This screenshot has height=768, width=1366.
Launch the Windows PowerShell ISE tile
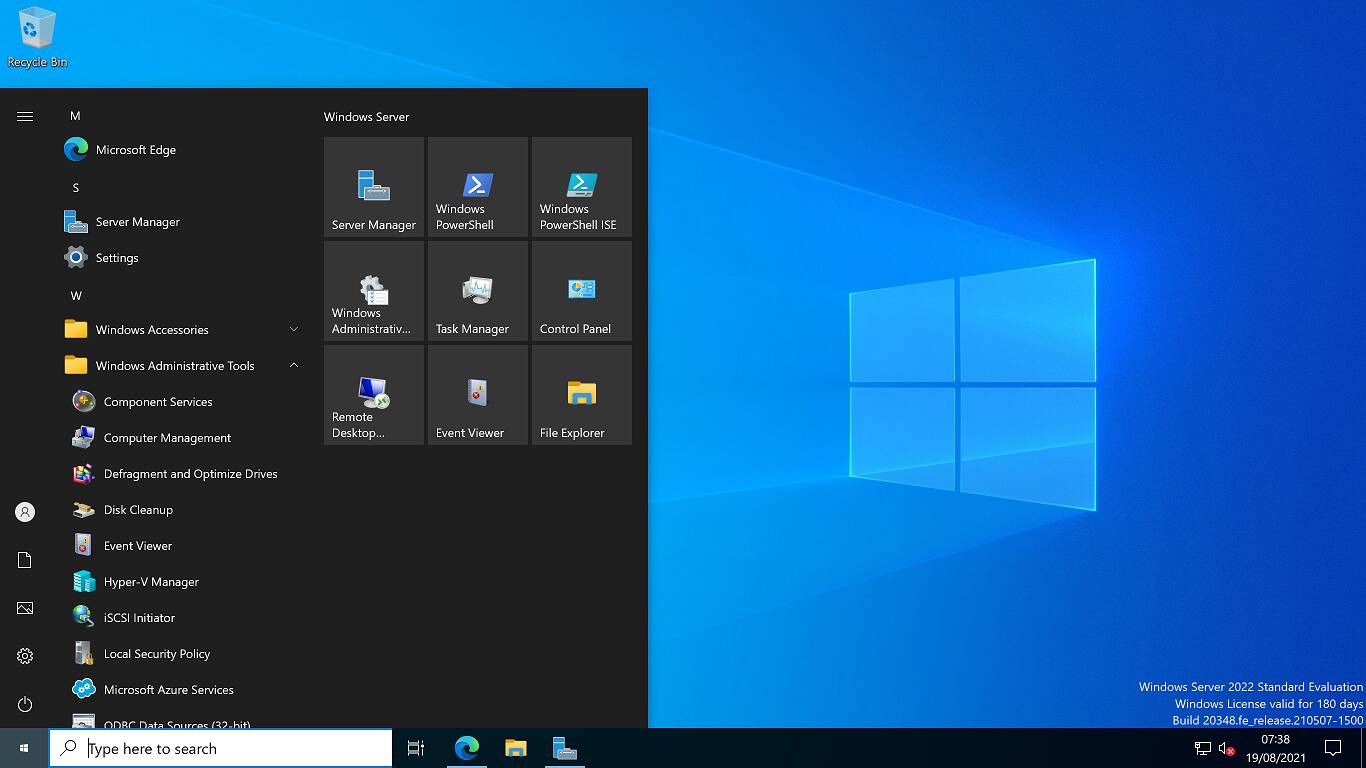point(582,187)
